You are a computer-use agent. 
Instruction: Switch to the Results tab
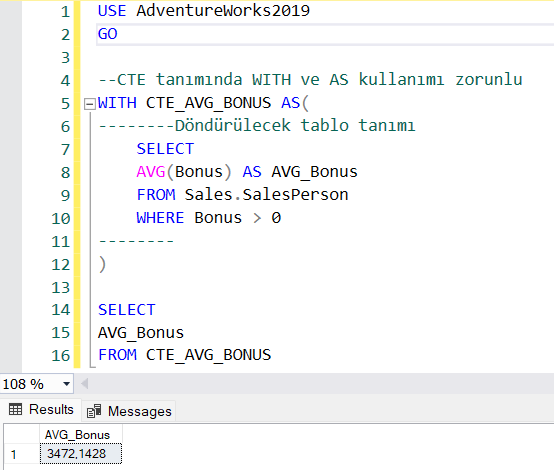[41, 410]
